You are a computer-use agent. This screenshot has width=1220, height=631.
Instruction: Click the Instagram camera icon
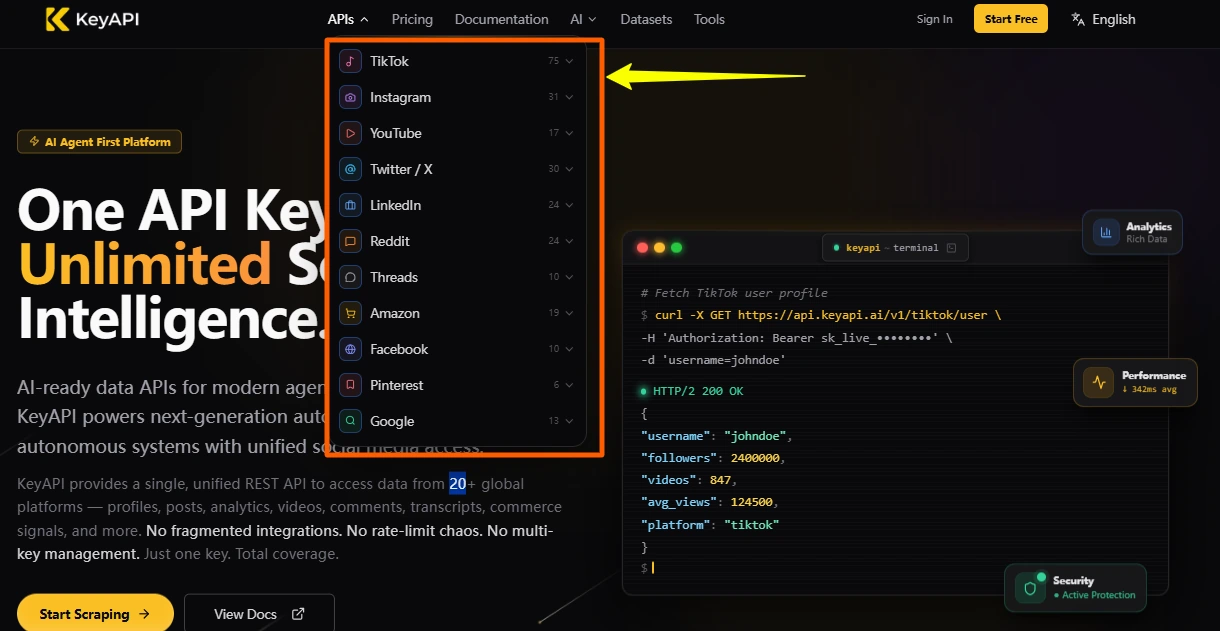click(x=350, y=97)
